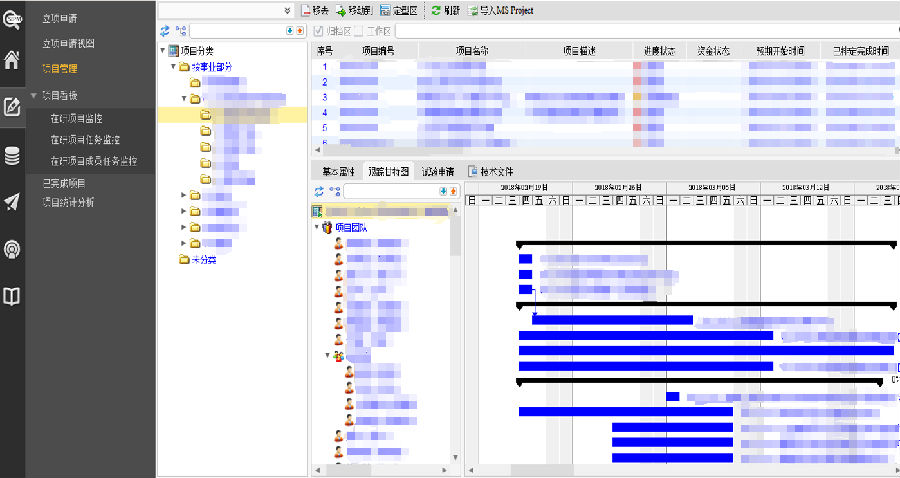Open the database stack icon in sidebar

[12, 156]
